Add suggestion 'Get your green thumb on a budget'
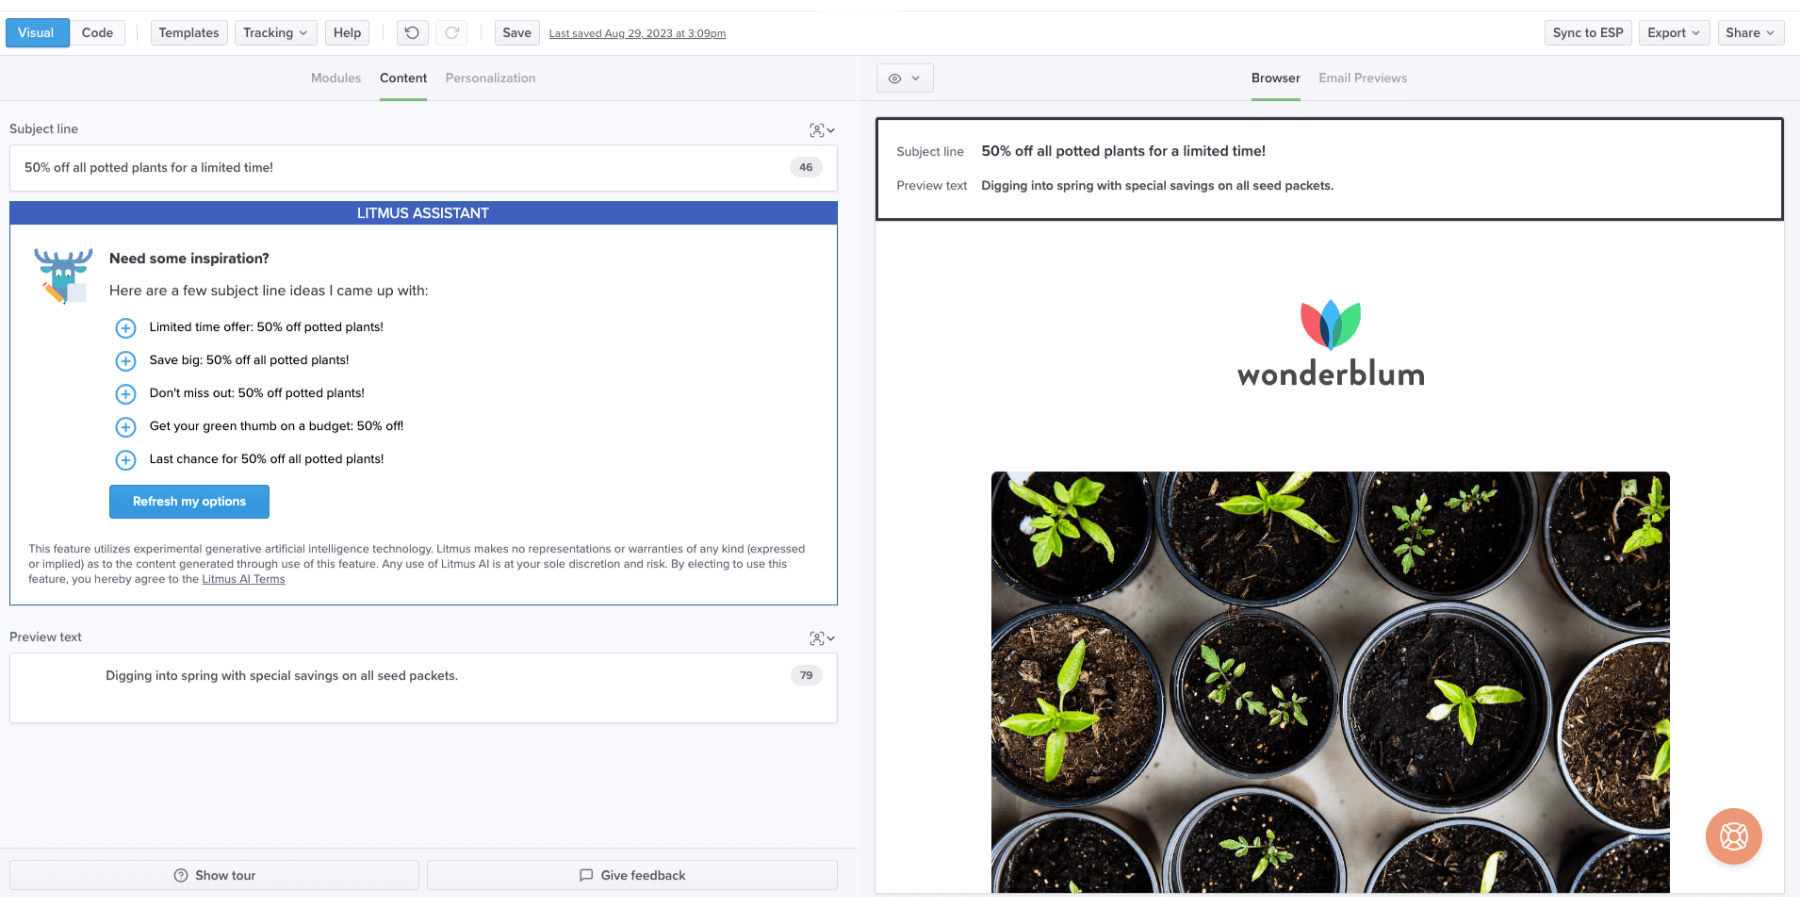This screenshot has width=1800, height=897. point(126,427)
